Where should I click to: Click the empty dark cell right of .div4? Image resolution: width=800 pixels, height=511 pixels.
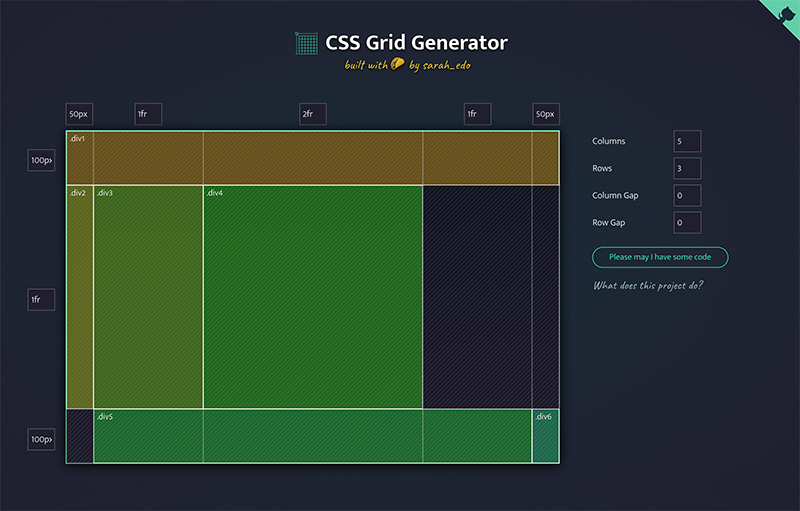pyautogui.click(x=476, y=297)
